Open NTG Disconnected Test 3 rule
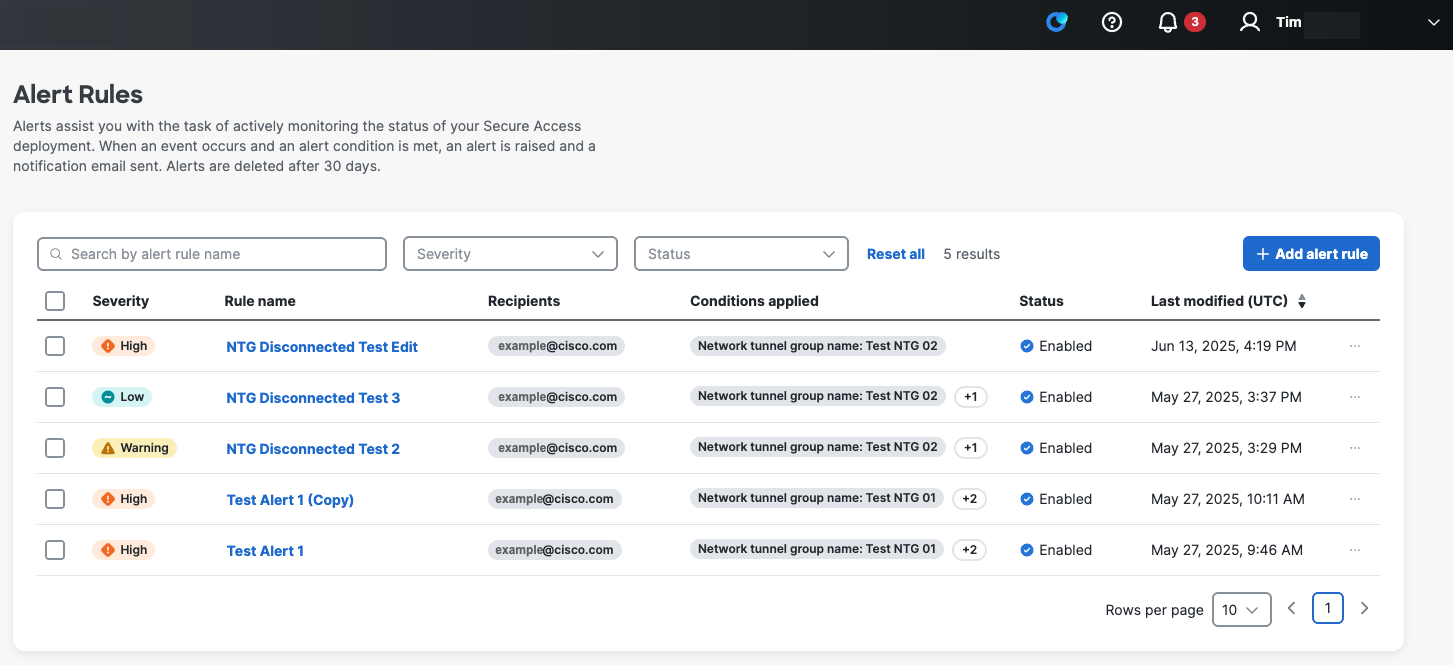Viewport: 1453px width, 665px height. (x=313, y=398)
